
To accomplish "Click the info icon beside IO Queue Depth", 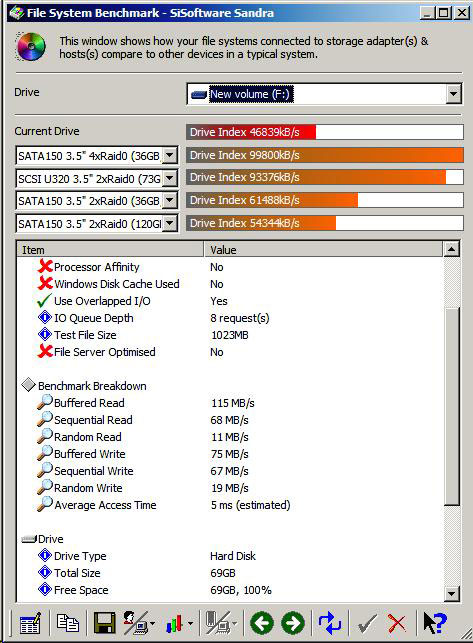I will 44,317.
